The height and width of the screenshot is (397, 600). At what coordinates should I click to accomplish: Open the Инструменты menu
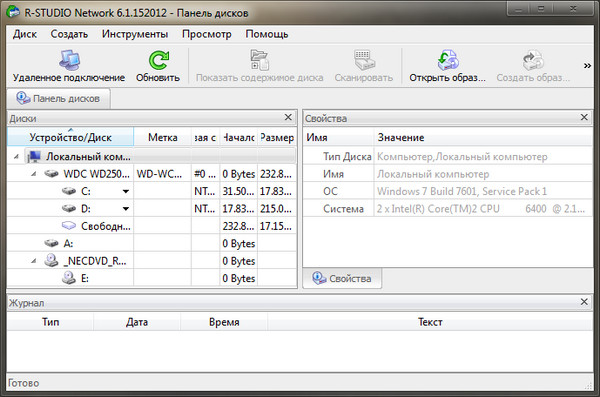[135, 34]
